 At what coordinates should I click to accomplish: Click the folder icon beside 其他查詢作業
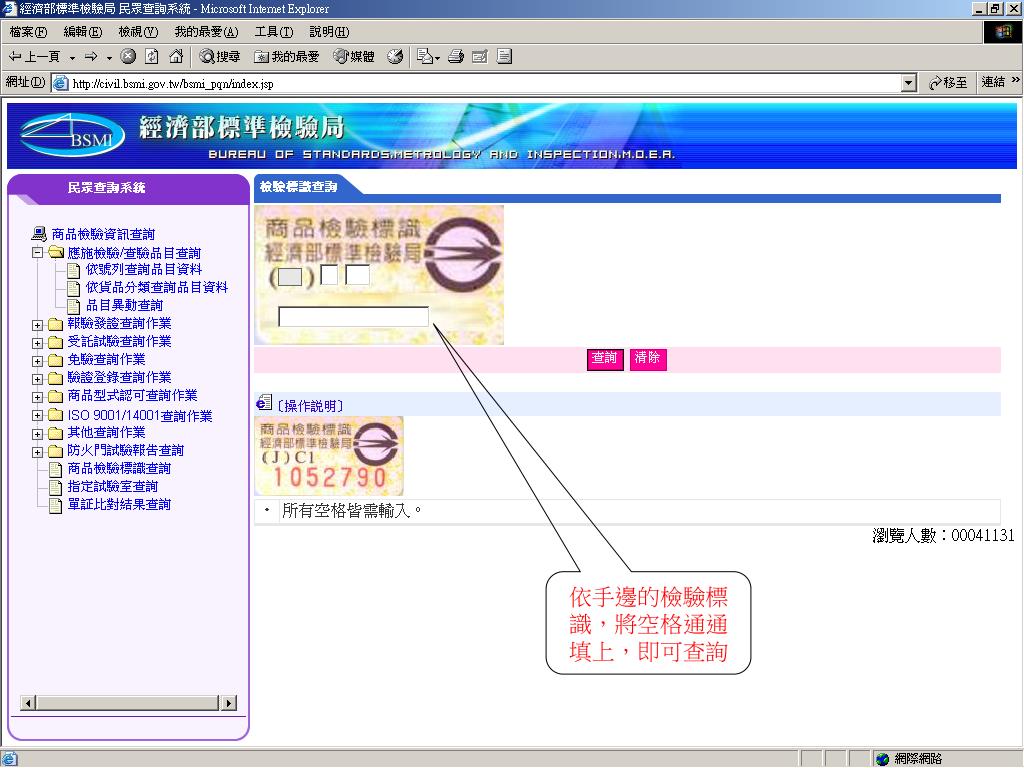pos(56,433)
